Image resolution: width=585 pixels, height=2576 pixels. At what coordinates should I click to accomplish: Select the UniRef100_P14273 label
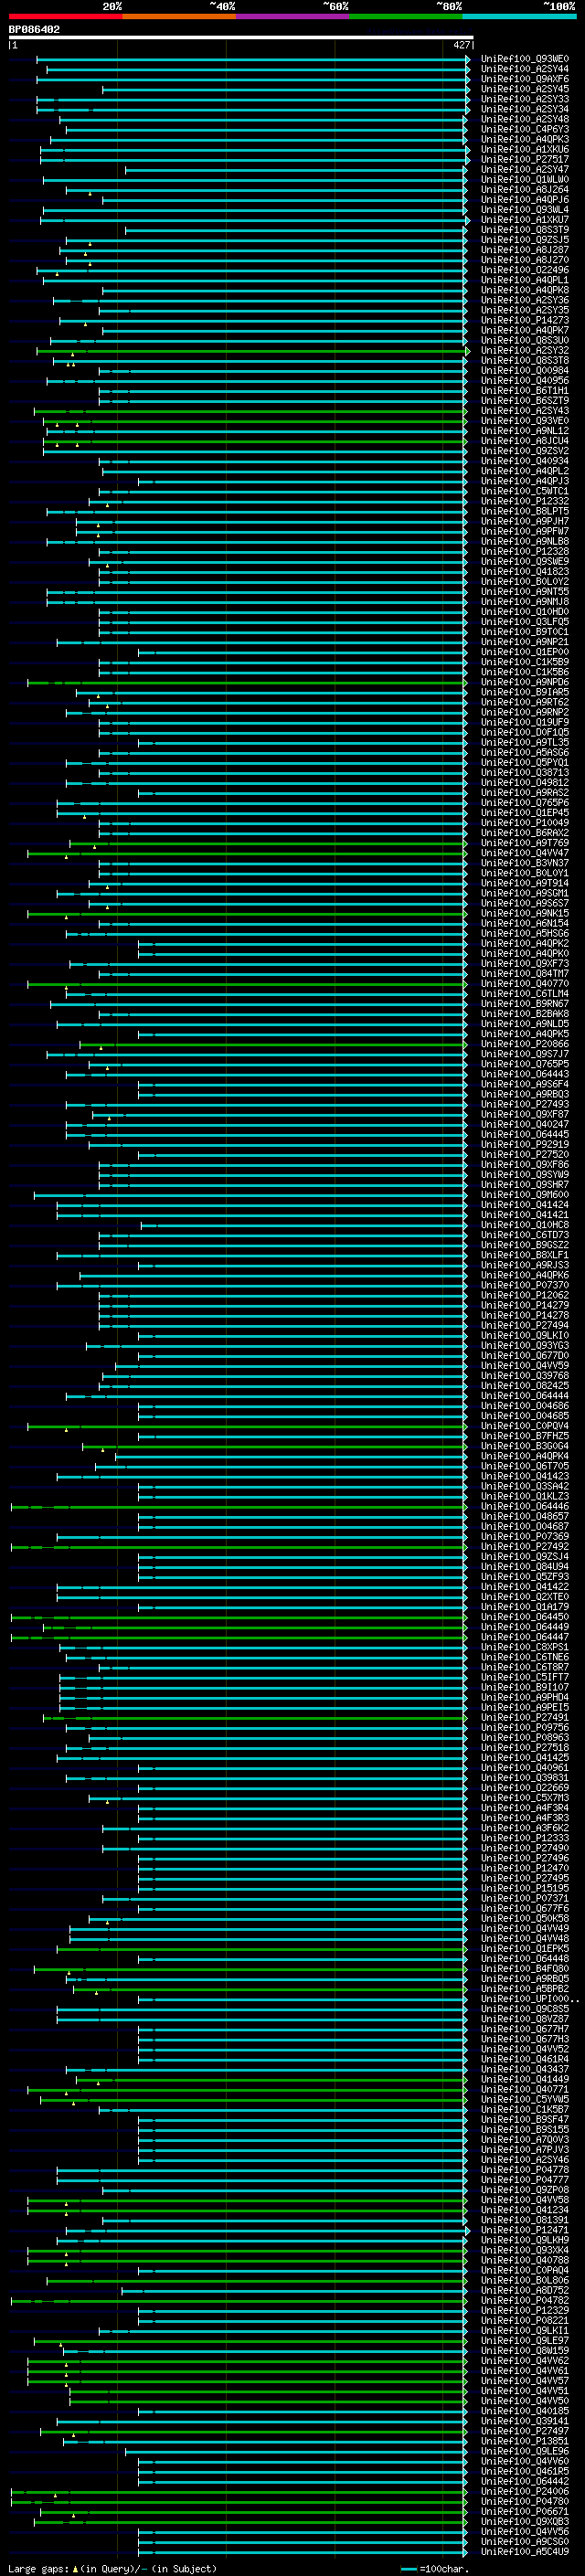click(x=525, y=321)
